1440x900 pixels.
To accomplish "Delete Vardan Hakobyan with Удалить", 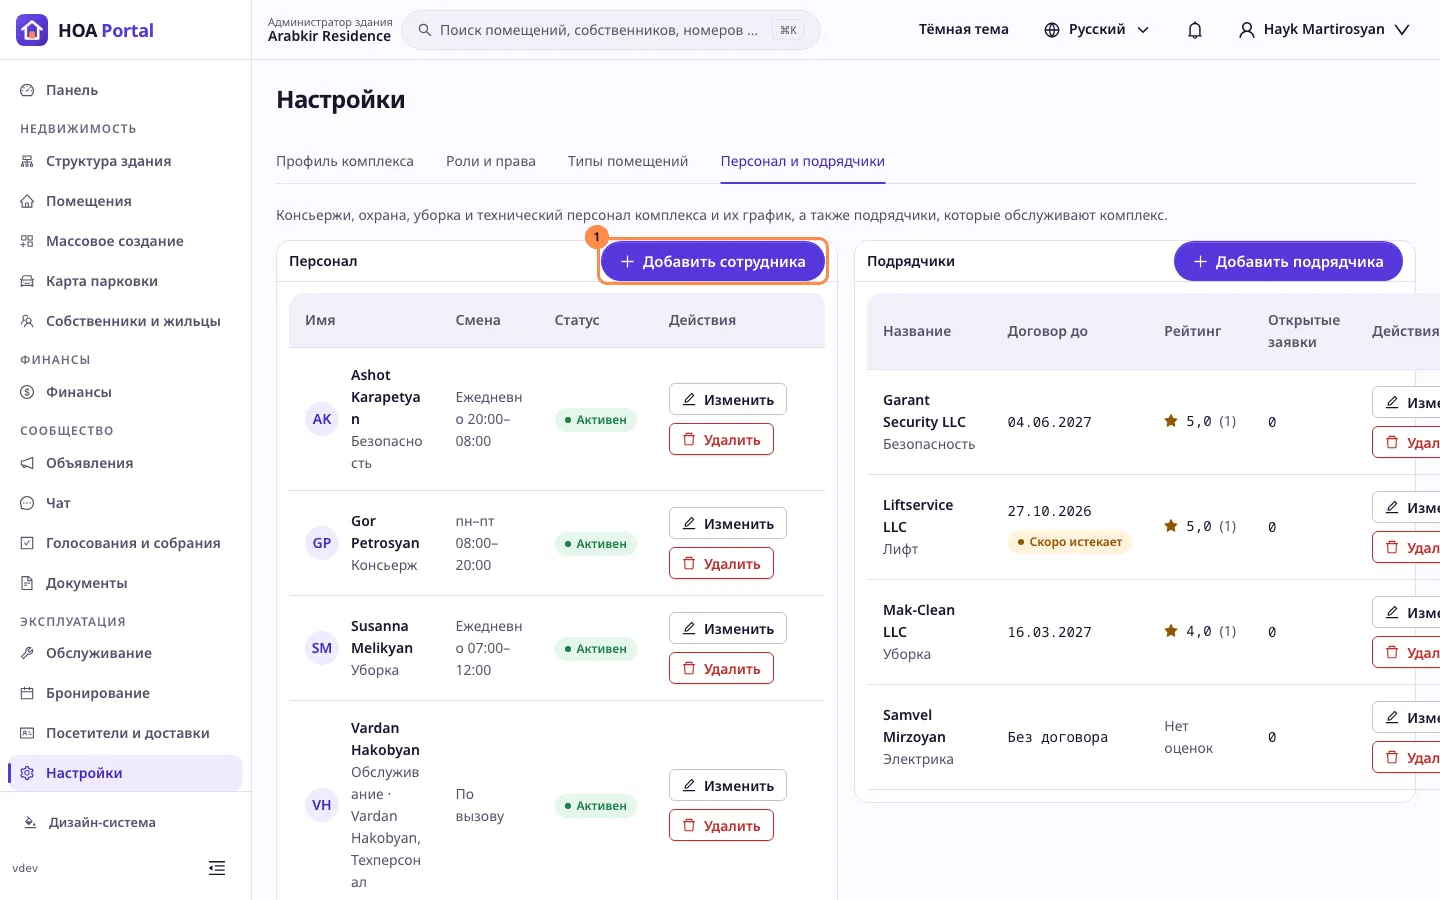I will [x=721, y=826].
